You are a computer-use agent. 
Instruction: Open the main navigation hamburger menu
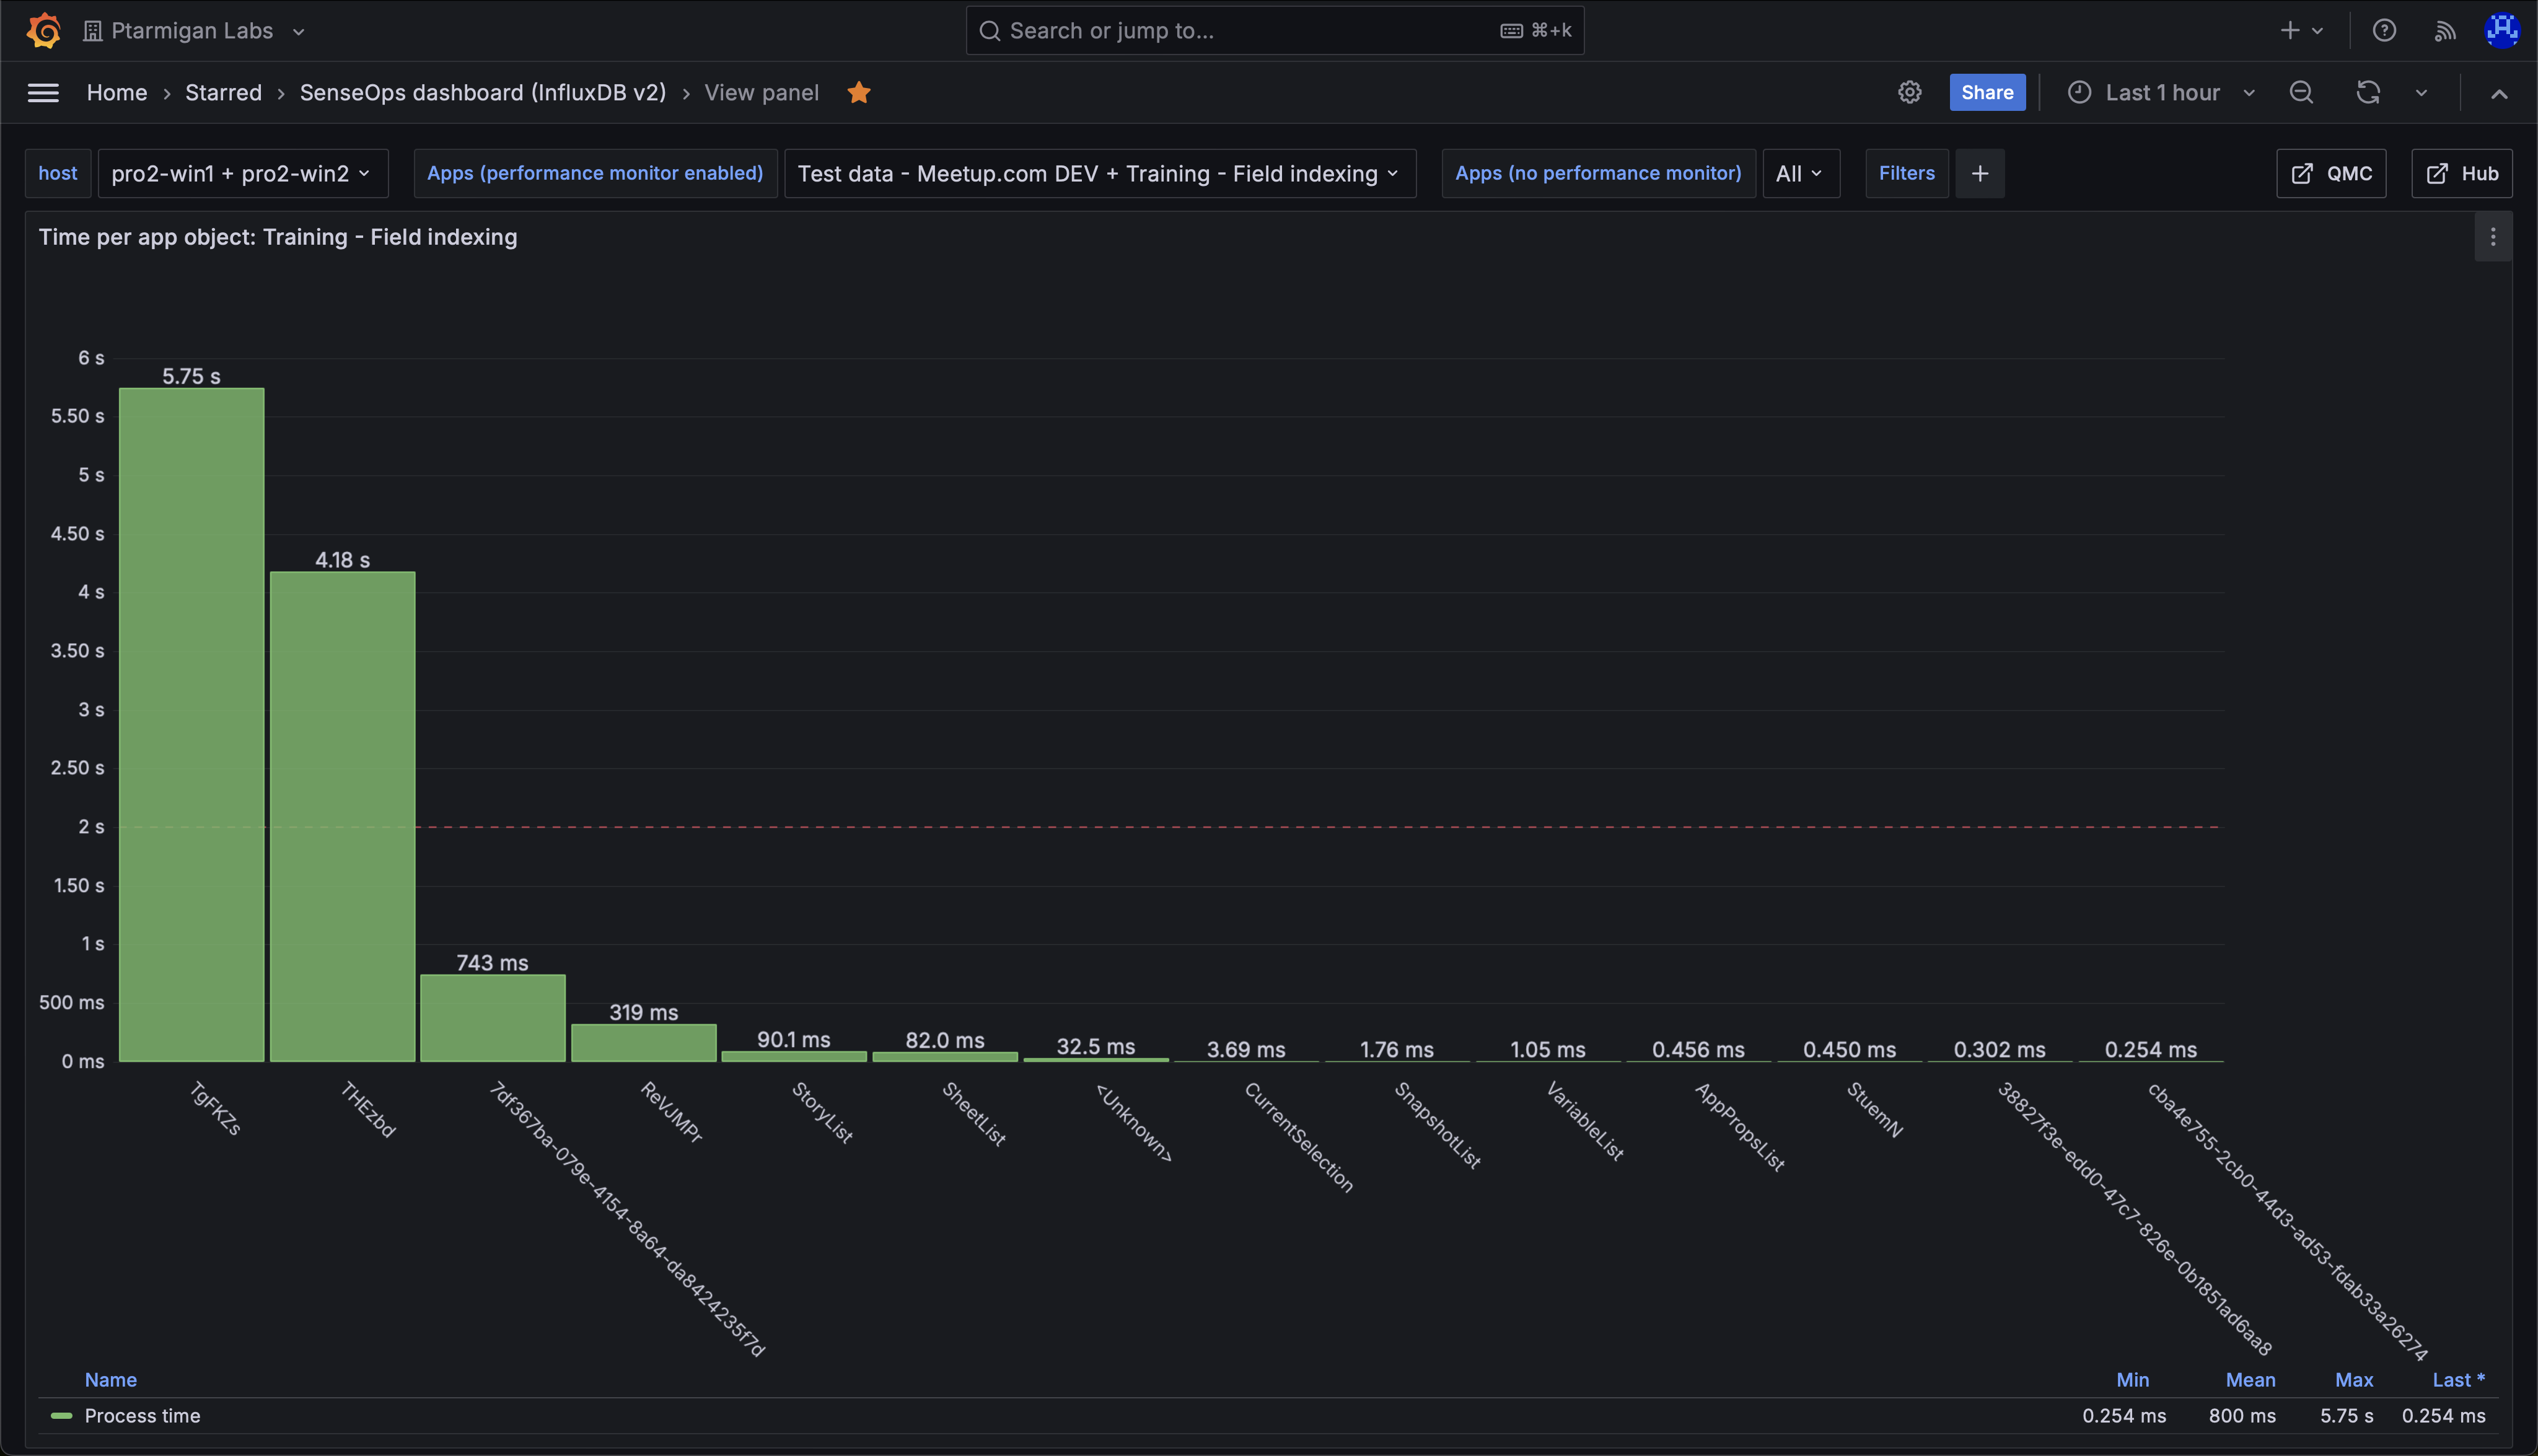[x=43, y=92]
